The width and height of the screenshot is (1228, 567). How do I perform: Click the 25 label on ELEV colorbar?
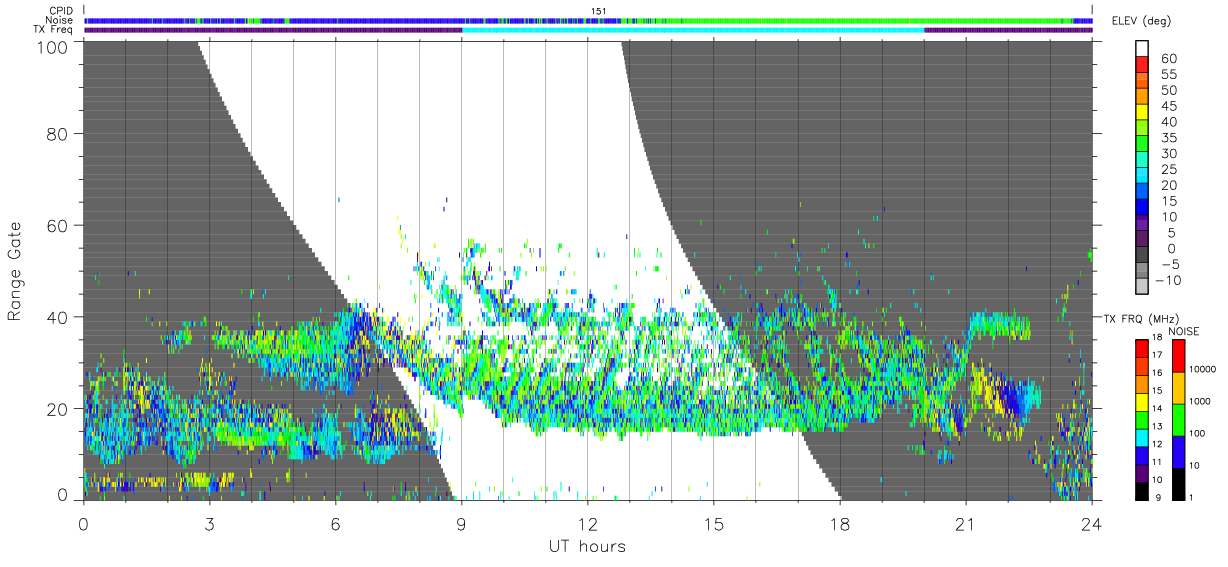click(x=1168, y=169)
